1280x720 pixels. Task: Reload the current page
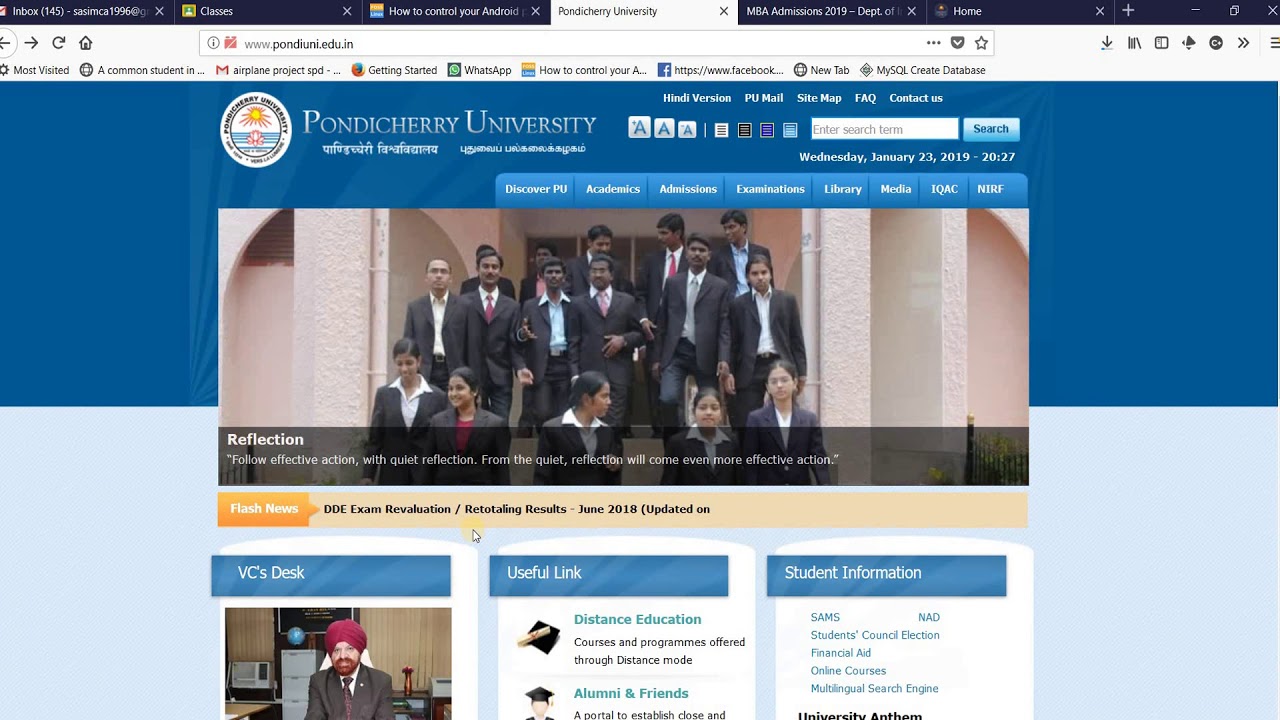coord(58,43)
